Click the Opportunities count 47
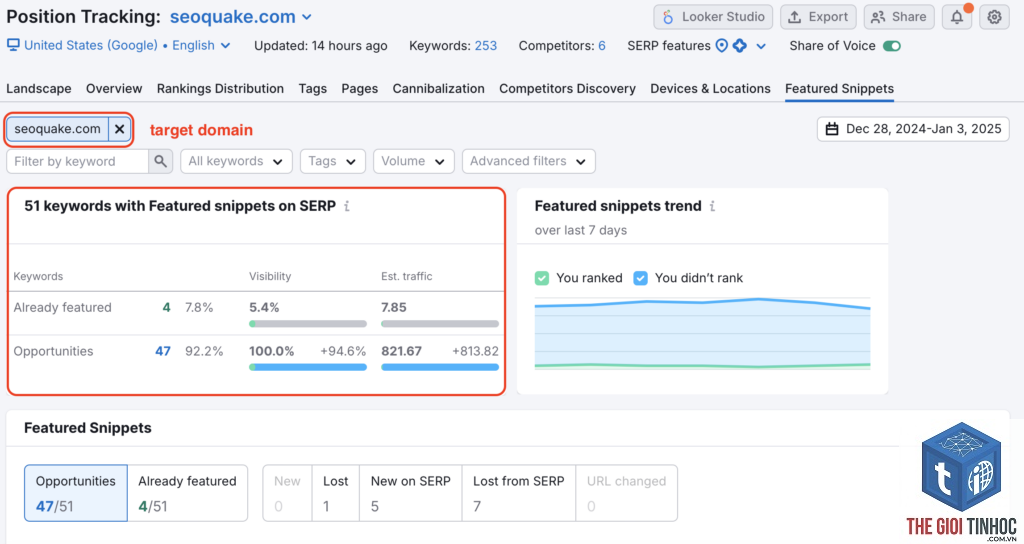Viewport: 1024px width, 544px height. coord(163,351)
